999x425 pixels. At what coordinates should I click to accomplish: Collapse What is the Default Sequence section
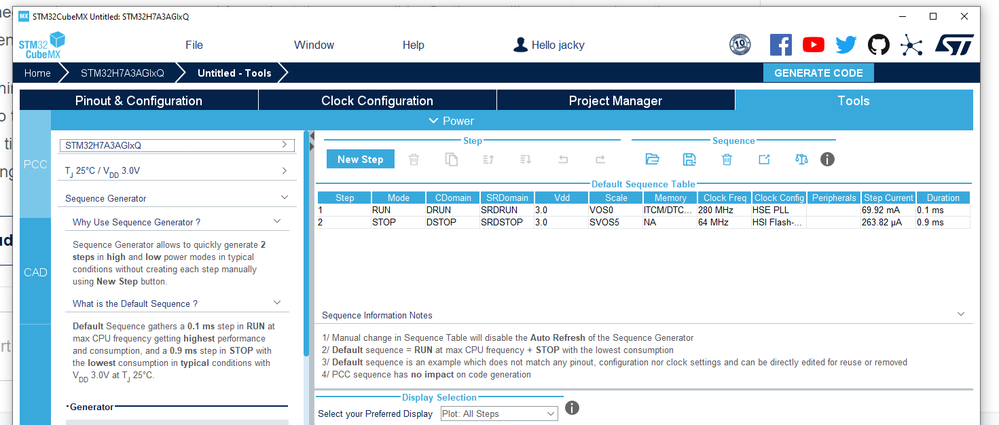pyautogui.click(x=277, y=303)
